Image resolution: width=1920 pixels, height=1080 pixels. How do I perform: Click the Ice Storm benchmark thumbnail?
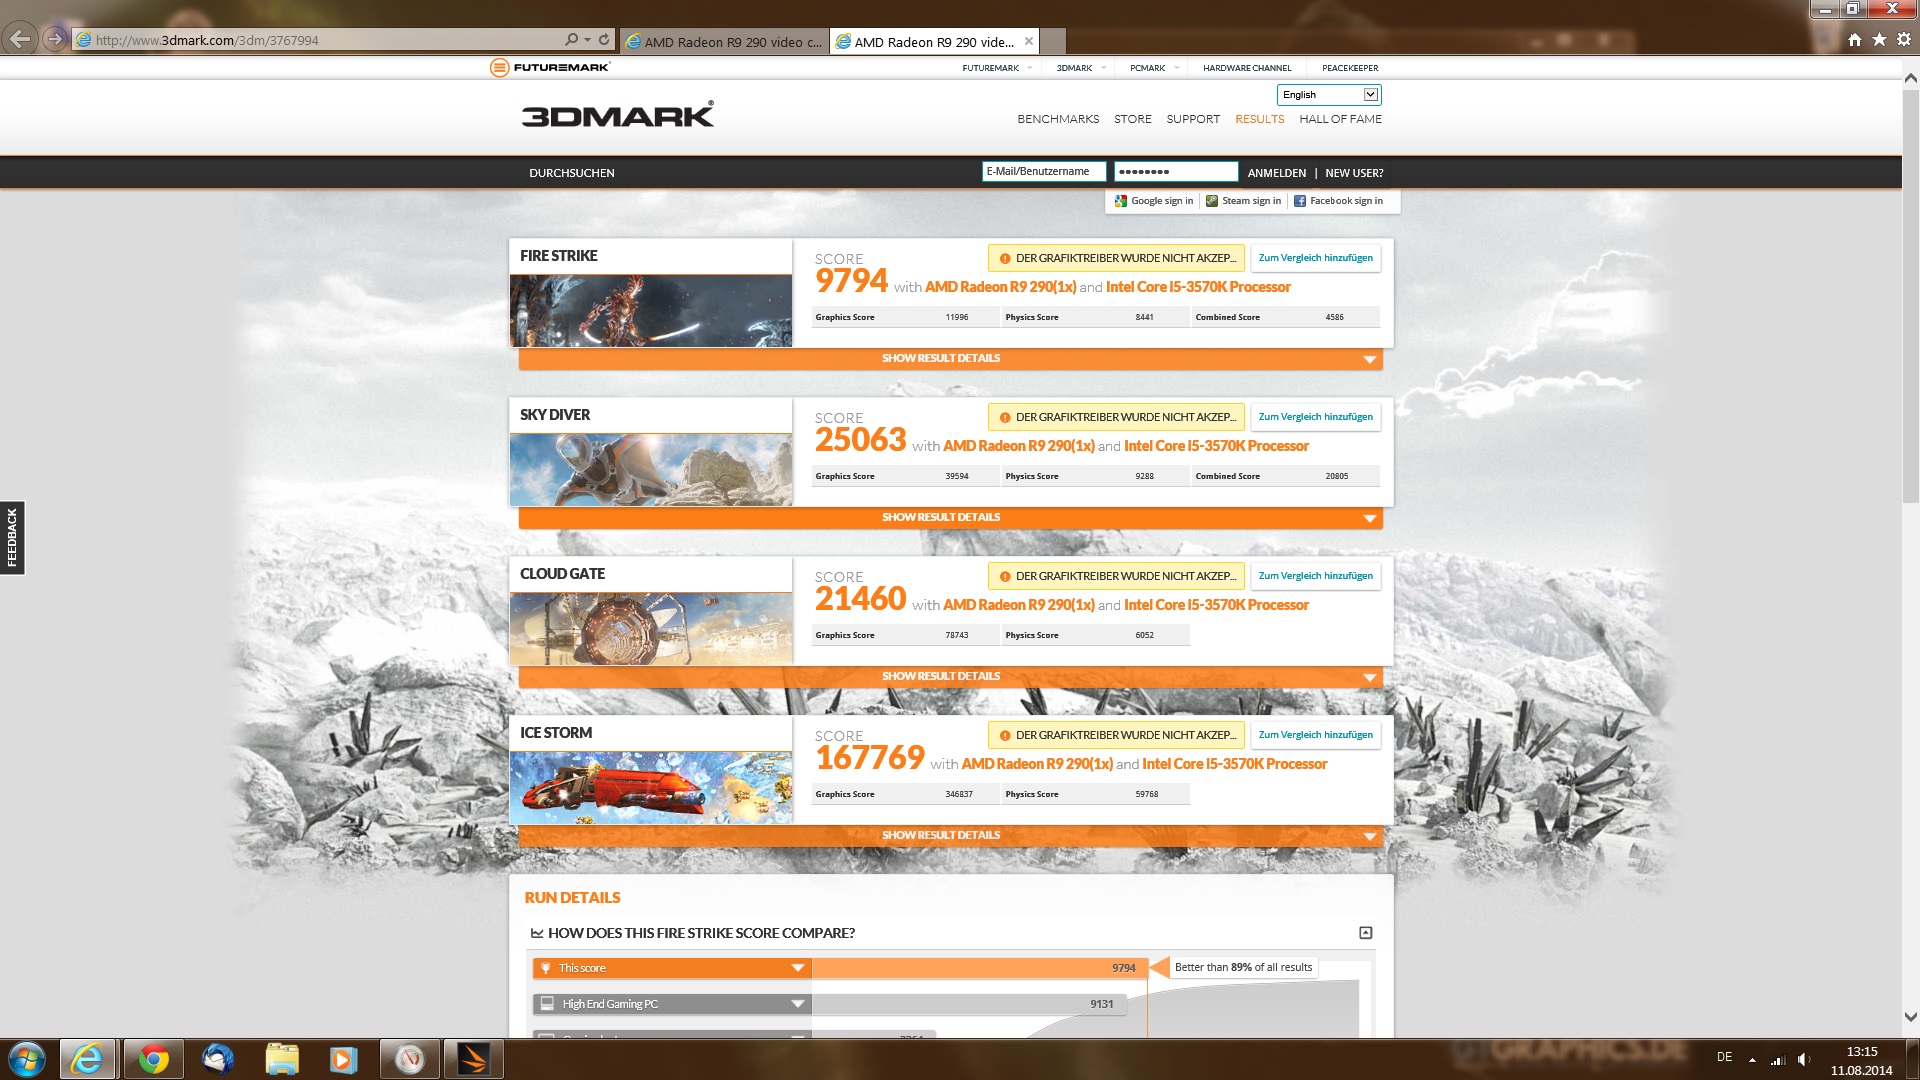click(650, 788)
